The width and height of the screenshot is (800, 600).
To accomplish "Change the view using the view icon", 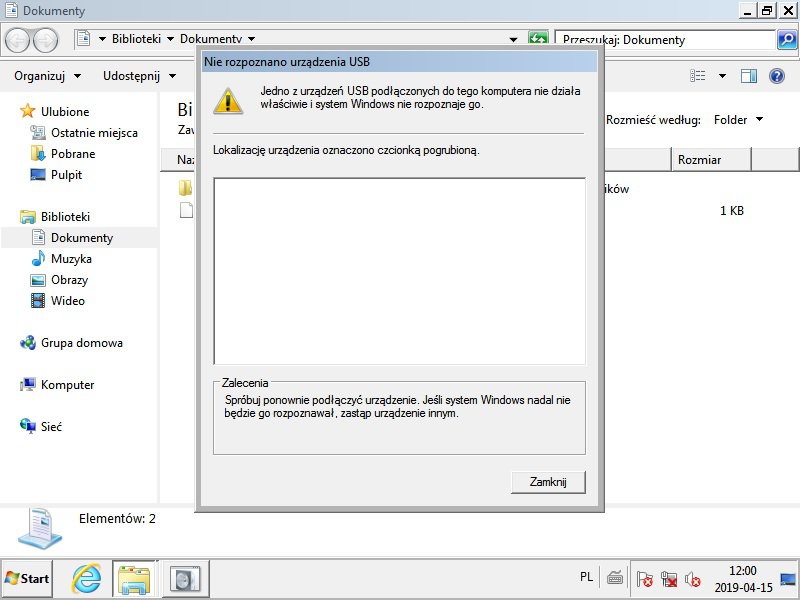I will point(697,76).
